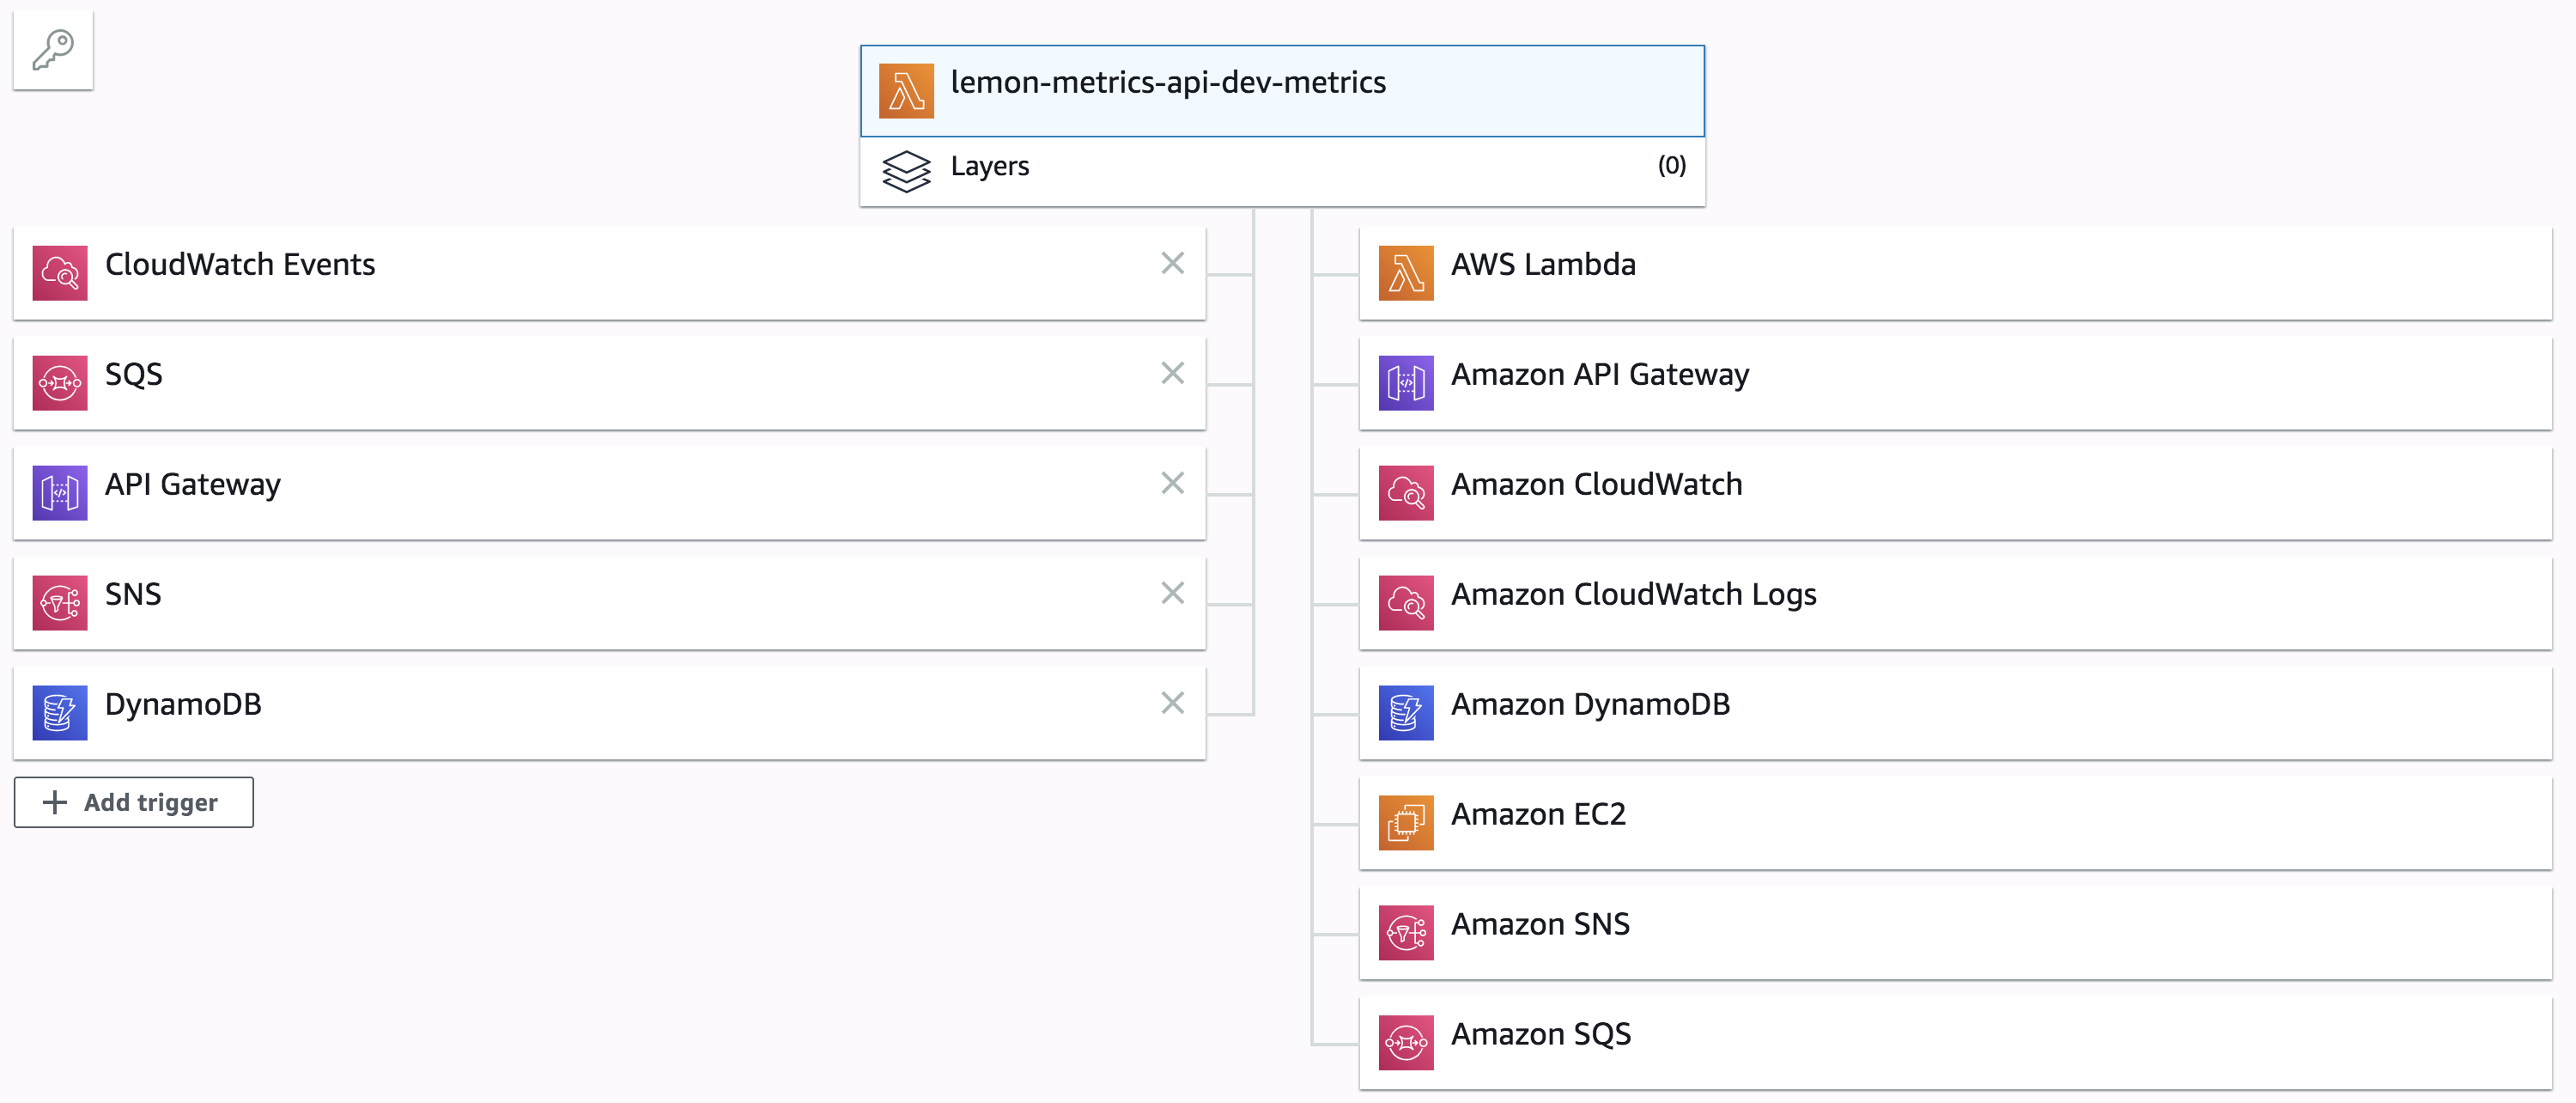
Task: Click the key permissions icon
Action: pos(53,50)
